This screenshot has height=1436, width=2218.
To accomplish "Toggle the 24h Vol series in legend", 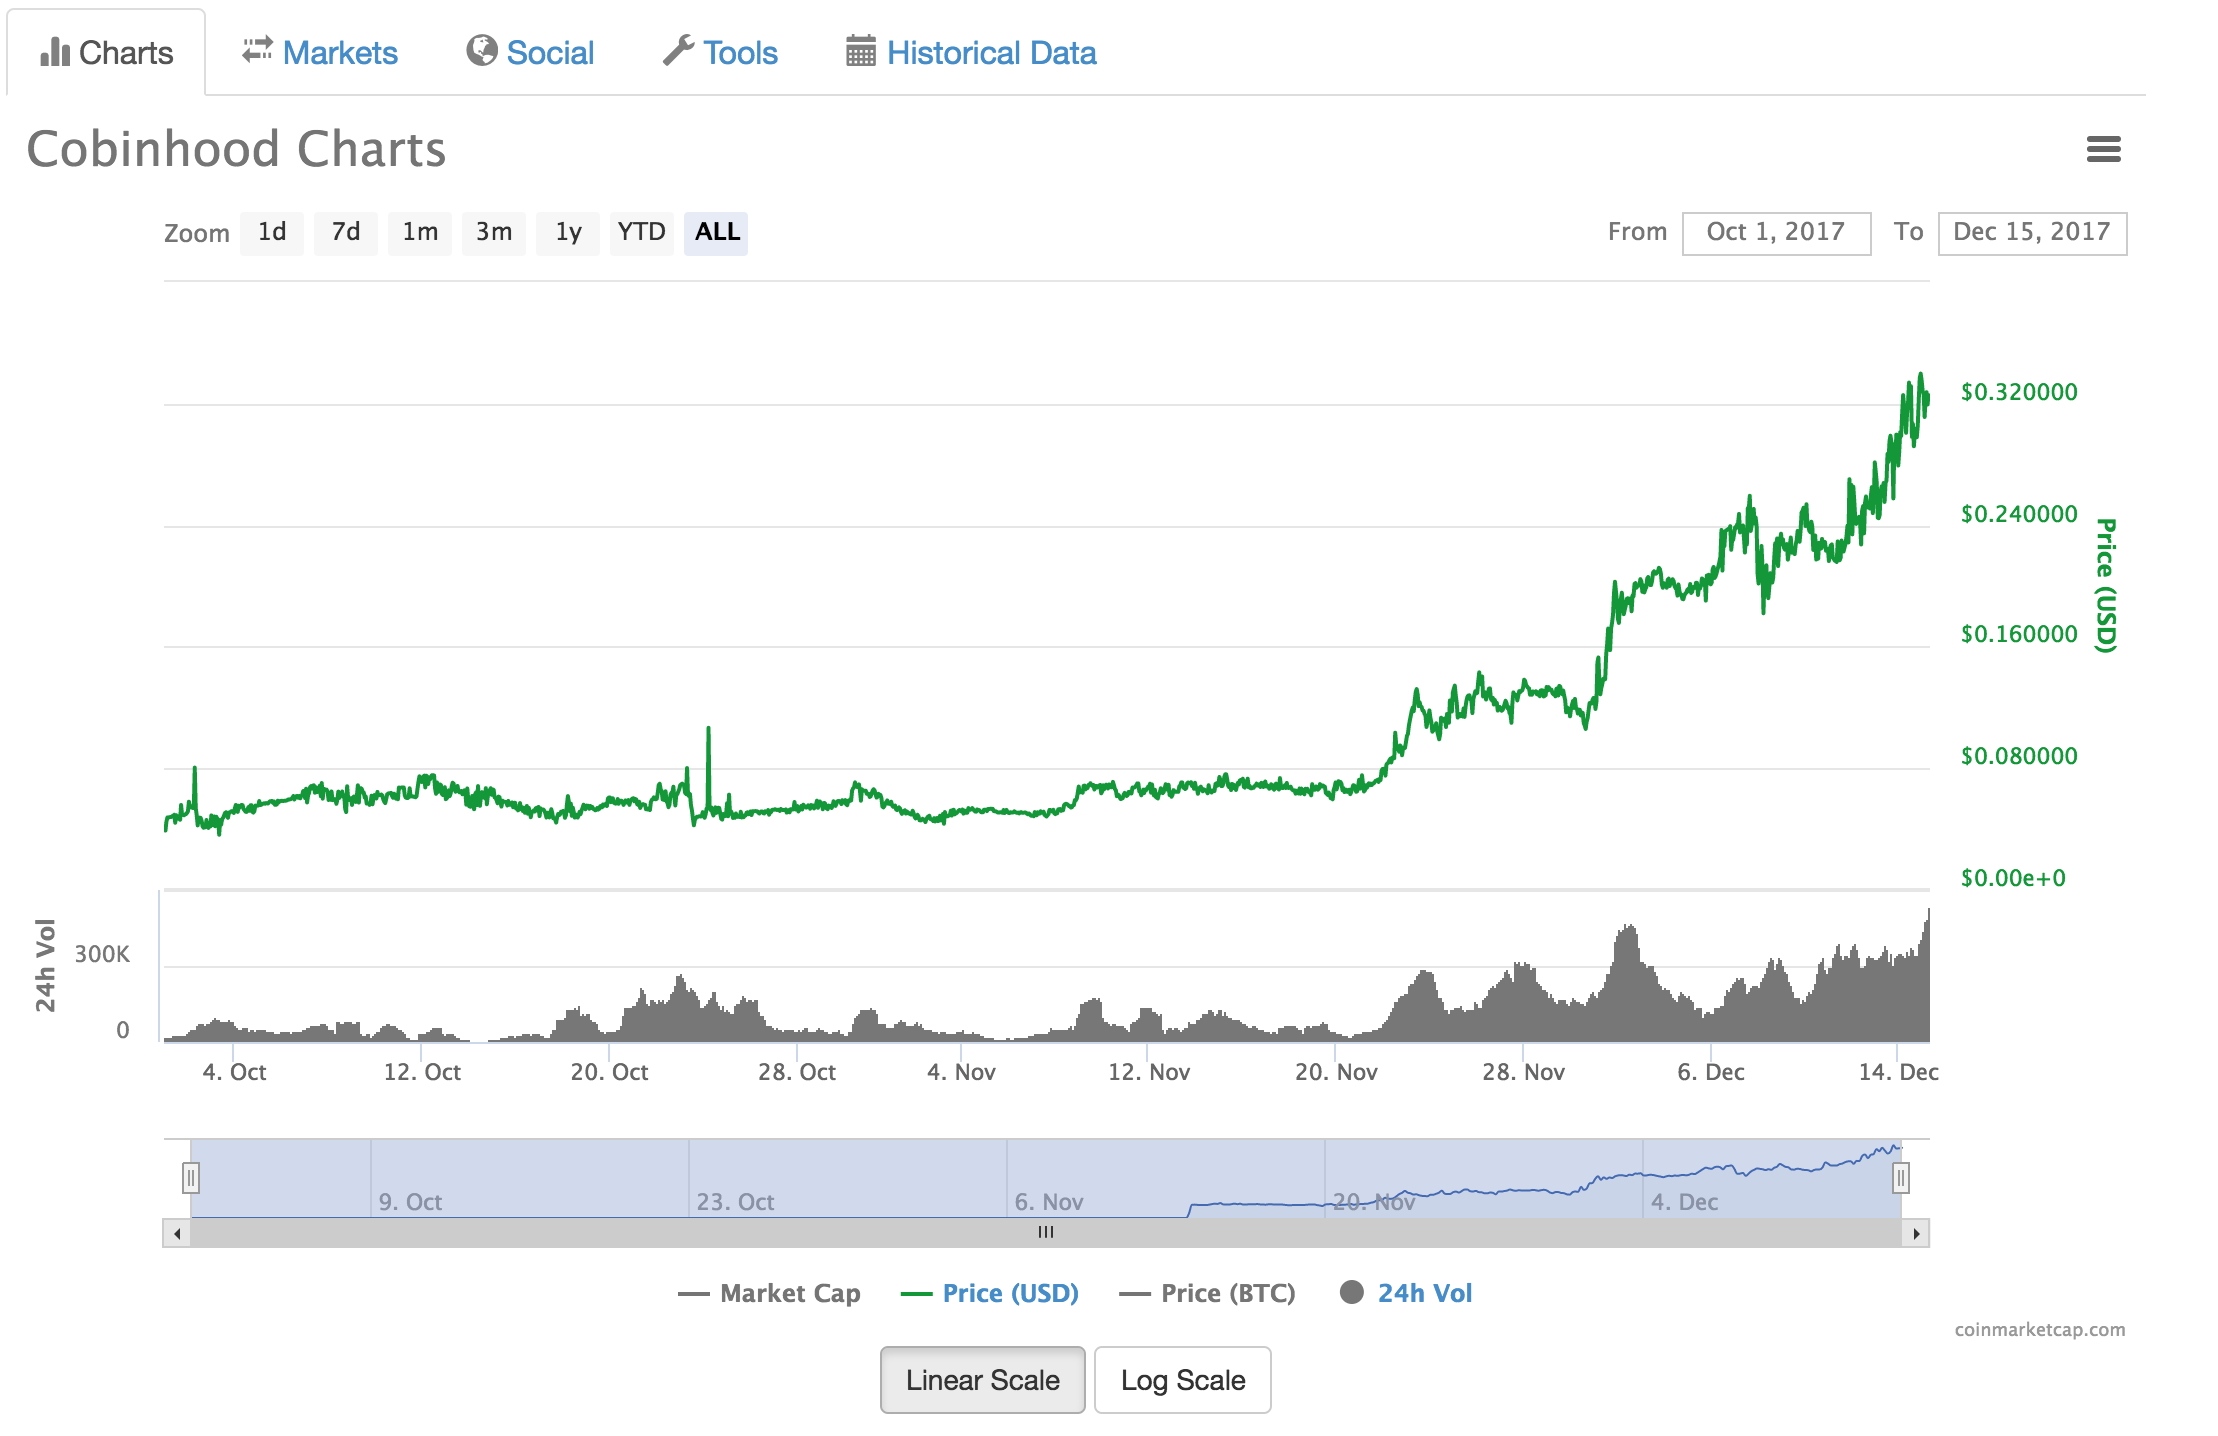I will point(1406,1293).
